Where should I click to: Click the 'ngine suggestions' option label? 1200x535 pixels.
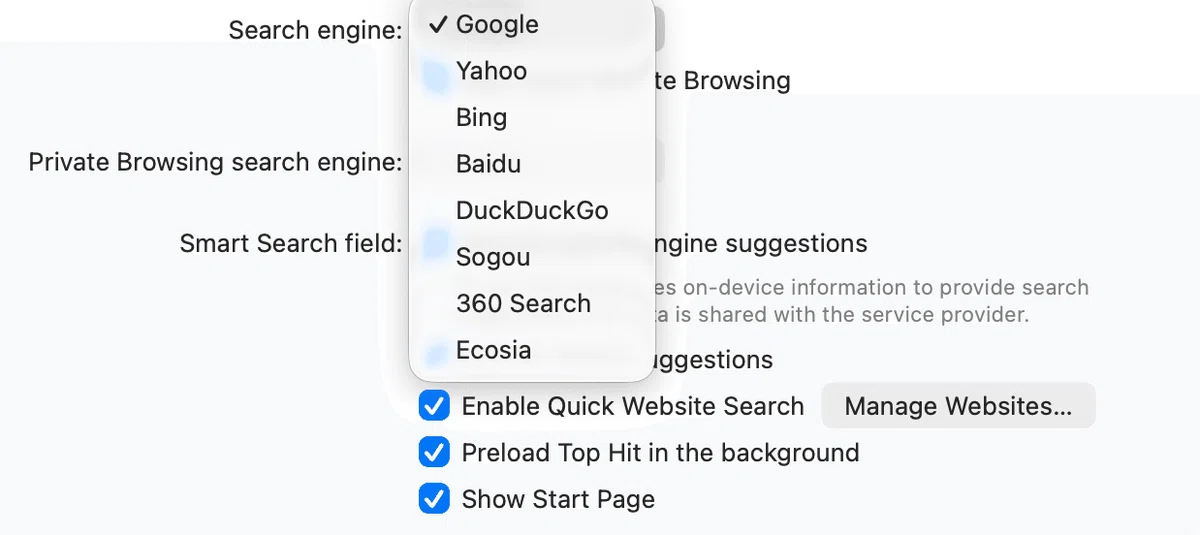click(760, 244)
